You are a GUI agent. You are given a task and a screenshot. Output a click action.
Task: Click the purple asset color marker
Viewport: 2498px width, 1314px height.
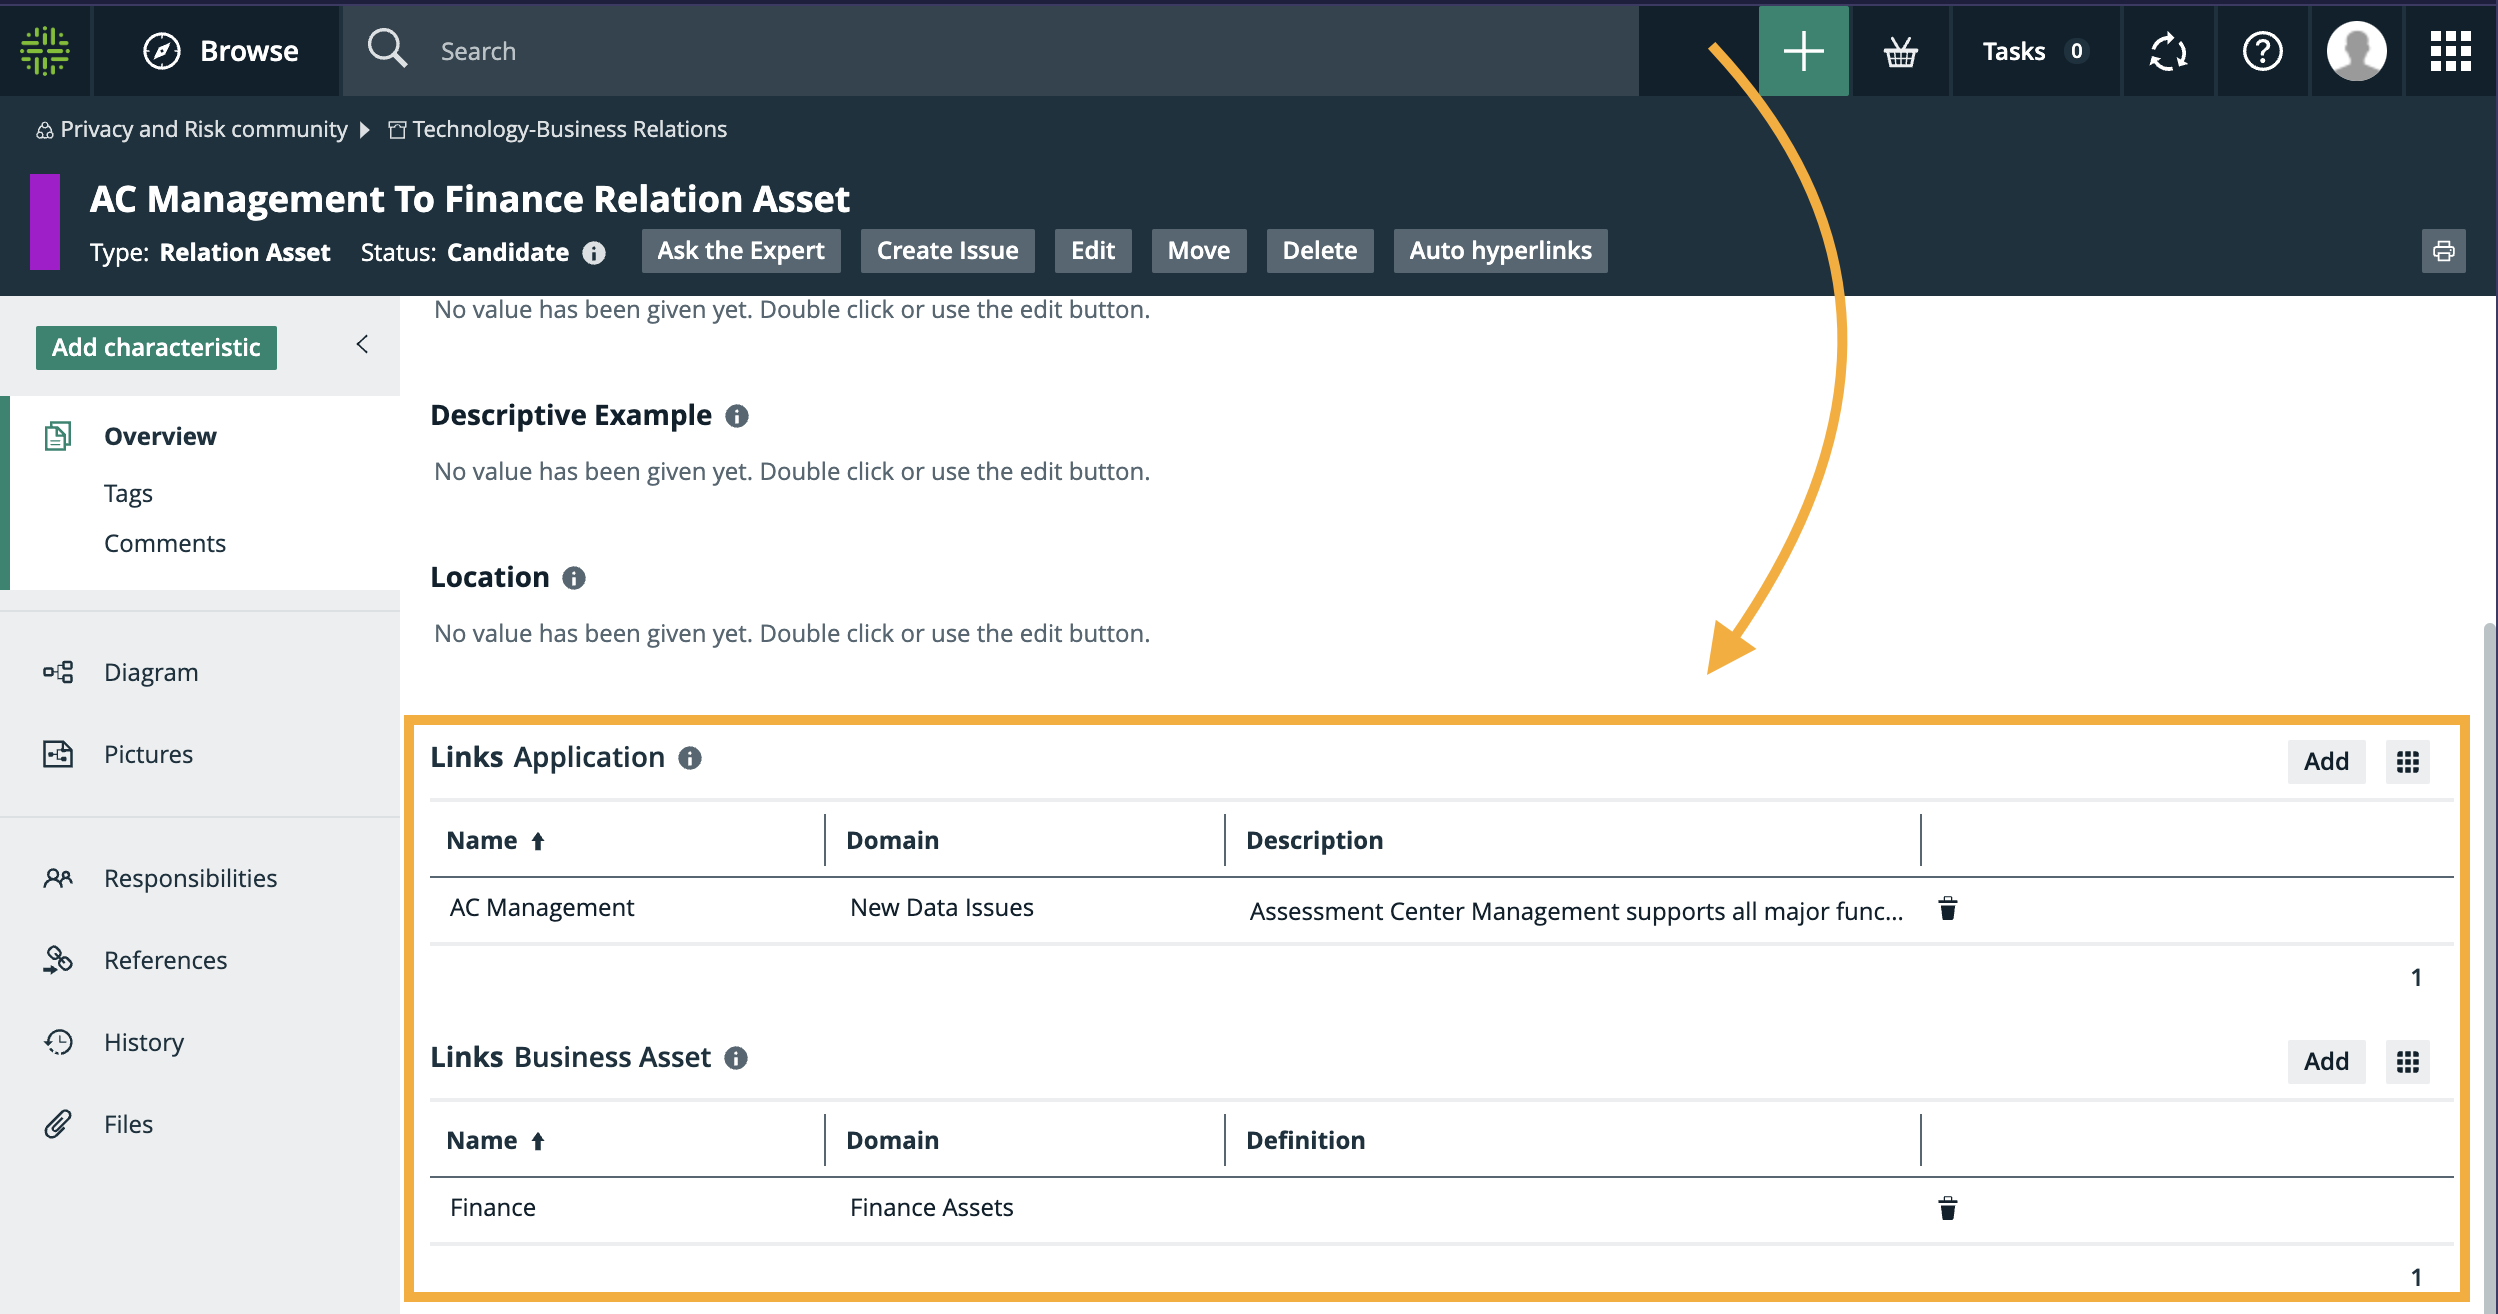(x=45, y=222)
